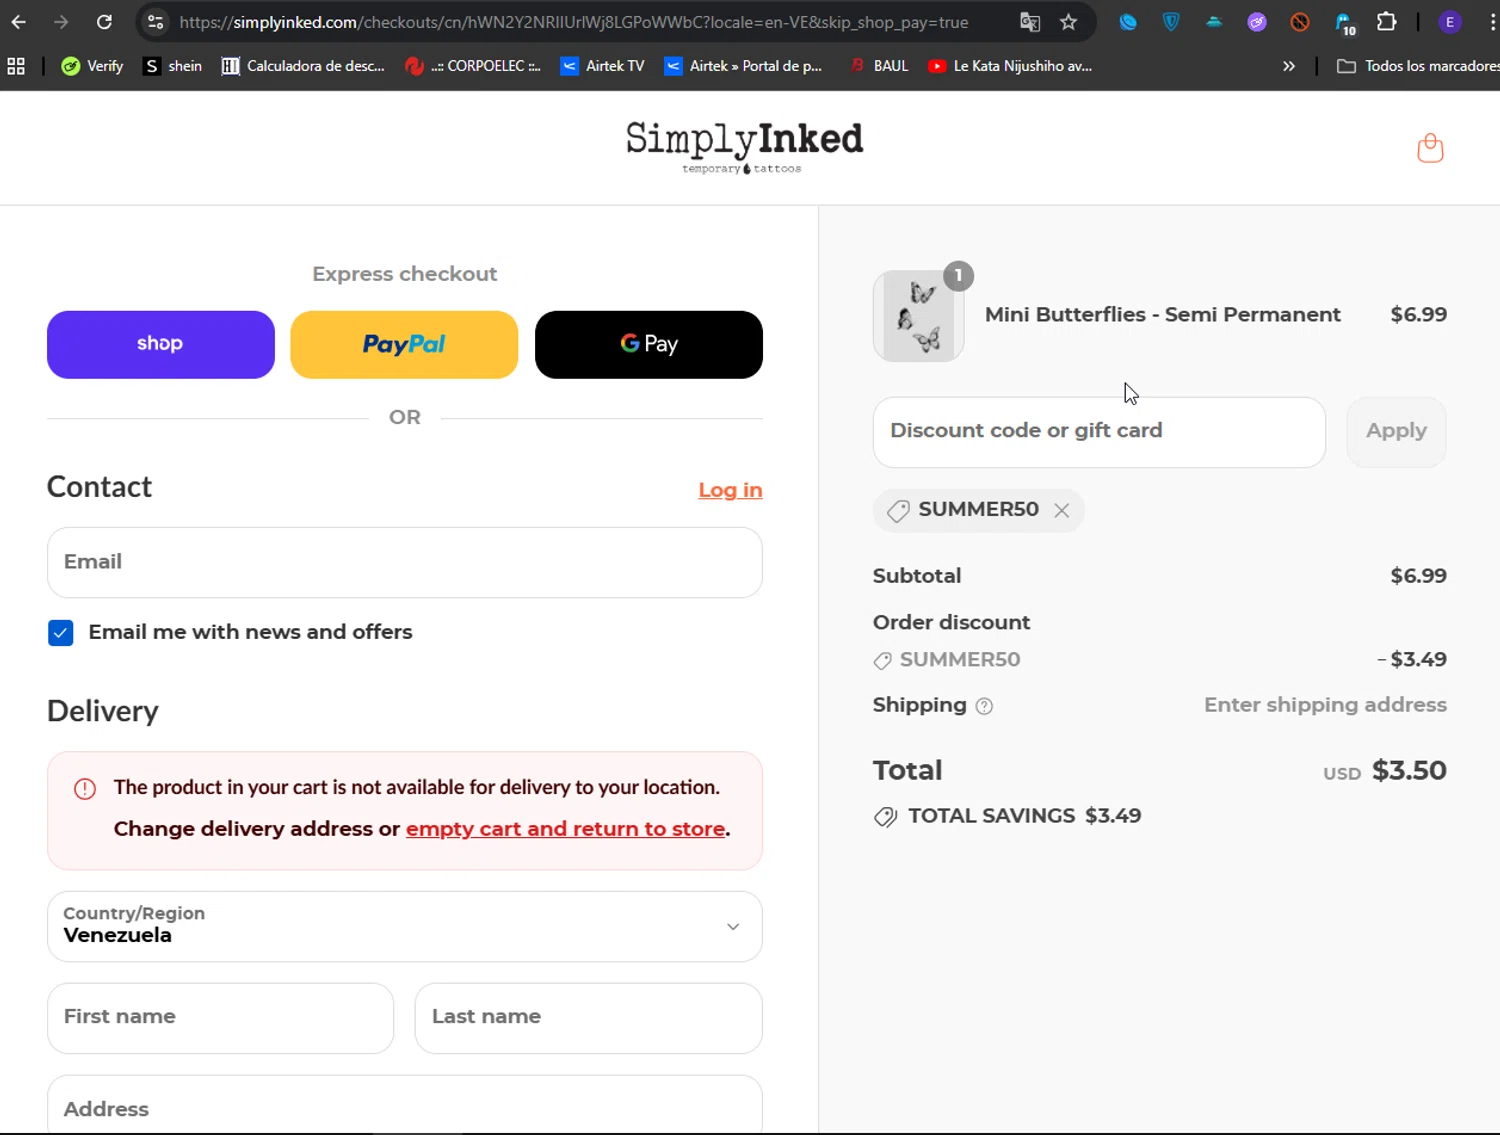1500x1135 pixels.
Task: Pay with Shop Pay button
Action: coord(161,345)
